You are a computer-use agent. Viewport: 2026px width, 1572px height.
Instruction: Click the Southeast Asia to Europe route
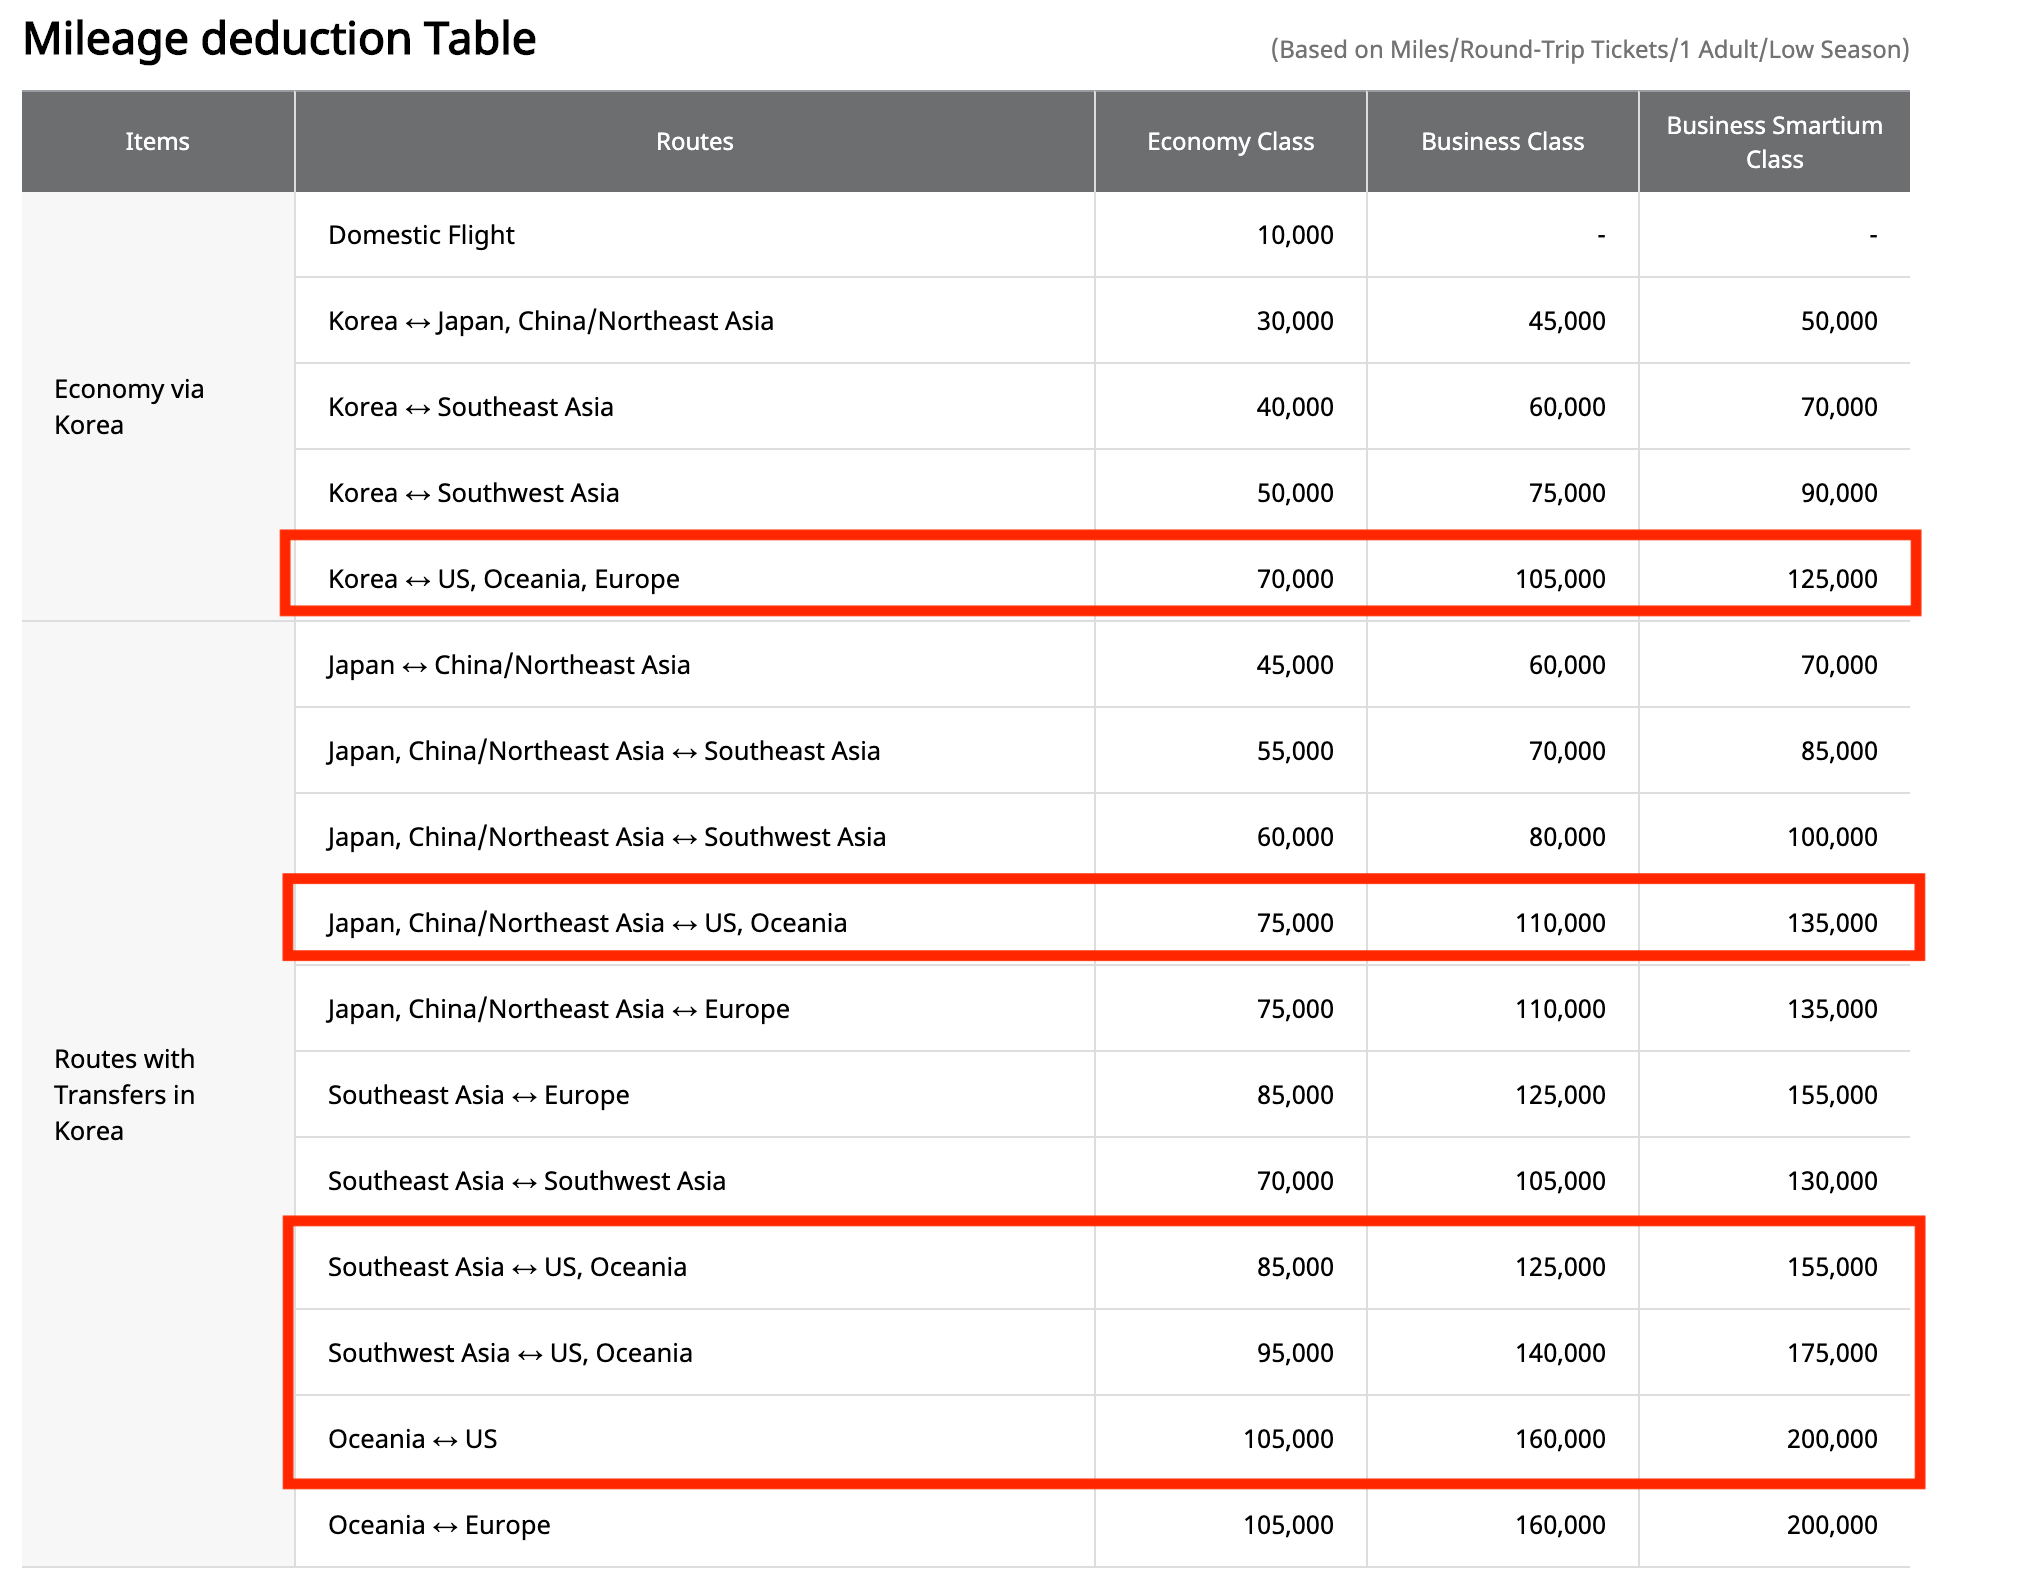click(478, 1095)
